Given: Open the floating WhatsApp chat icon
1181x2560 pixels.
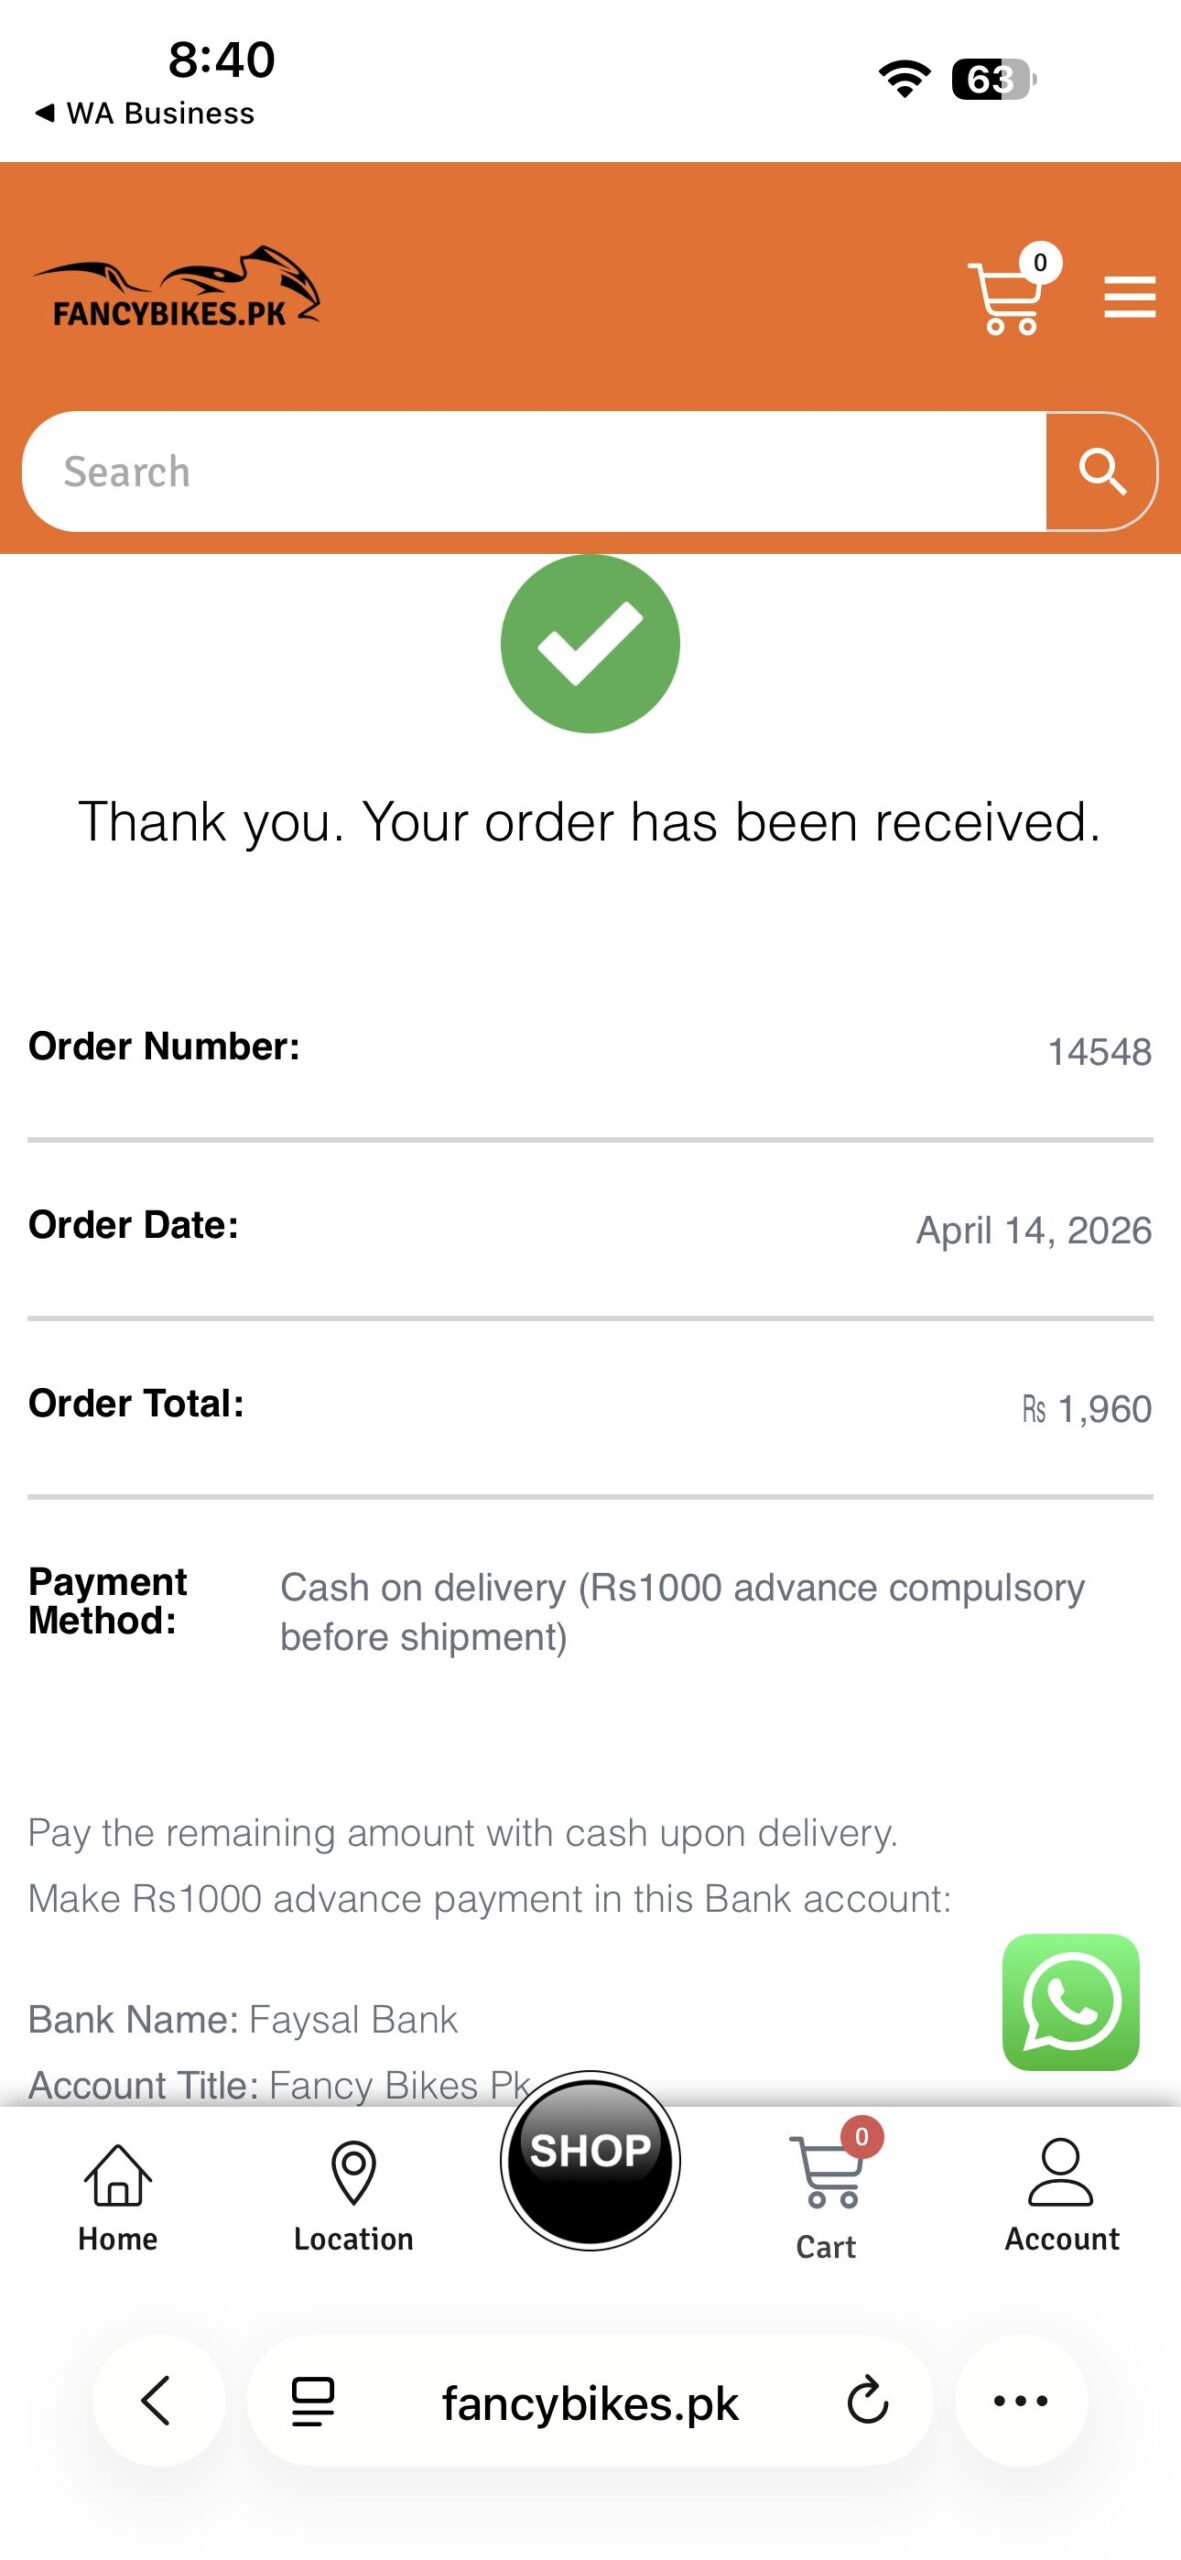Looking at the screenshot, I should coord(1070,2002).
